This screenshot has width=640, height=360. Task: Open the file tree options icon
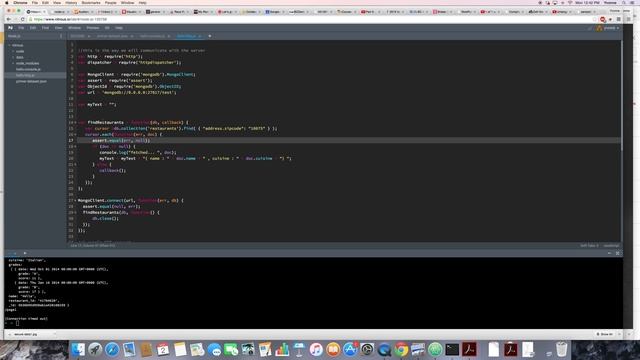coord(61,36)
